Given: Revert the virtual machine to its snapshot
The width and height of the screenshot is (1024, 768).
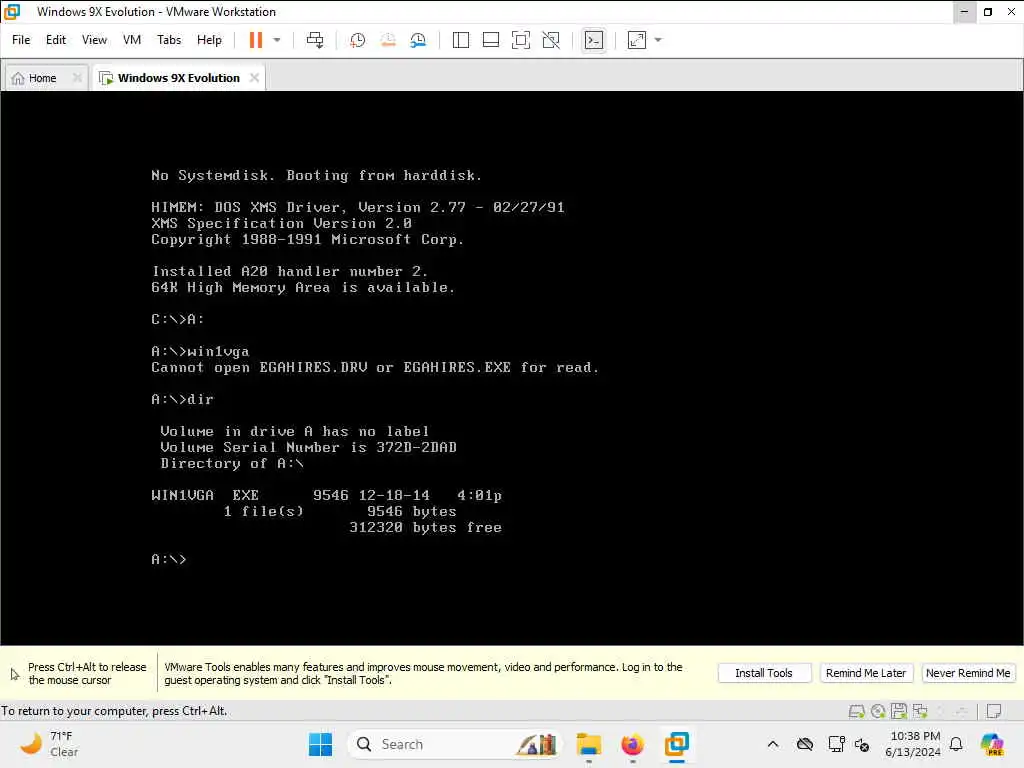Looking at the screenshot, I should pos(388,40).
